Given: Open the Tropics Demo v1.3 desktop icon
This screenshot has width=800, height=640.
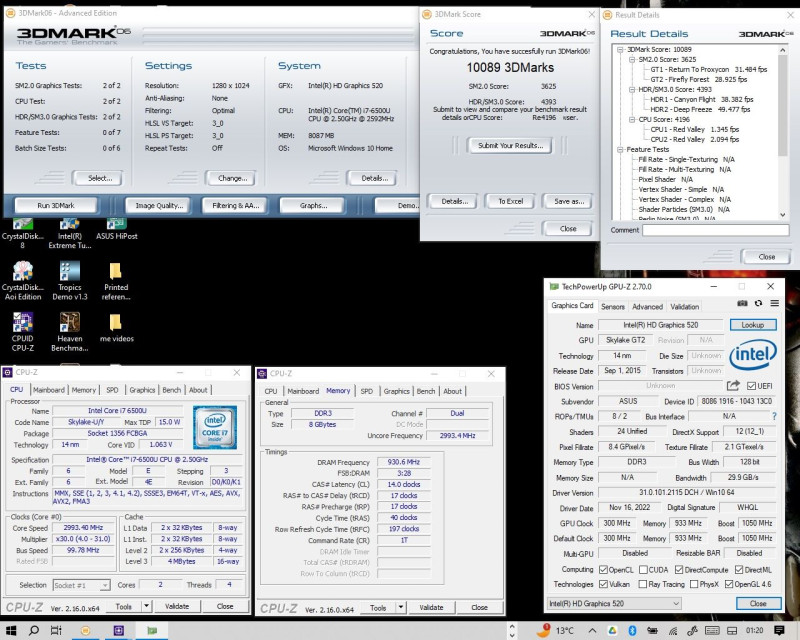Looking at the screenshot, I should click(x=69, y=281).
